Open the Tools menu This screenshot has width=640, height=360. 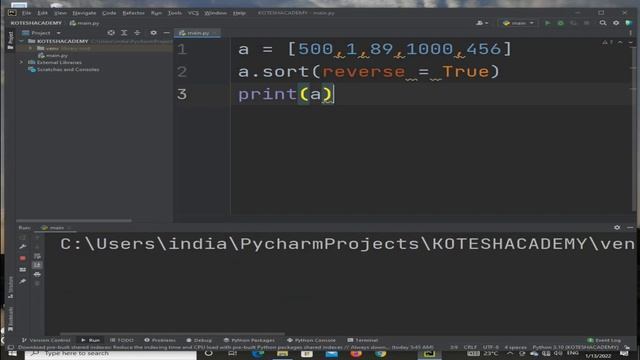coord(175,13)
